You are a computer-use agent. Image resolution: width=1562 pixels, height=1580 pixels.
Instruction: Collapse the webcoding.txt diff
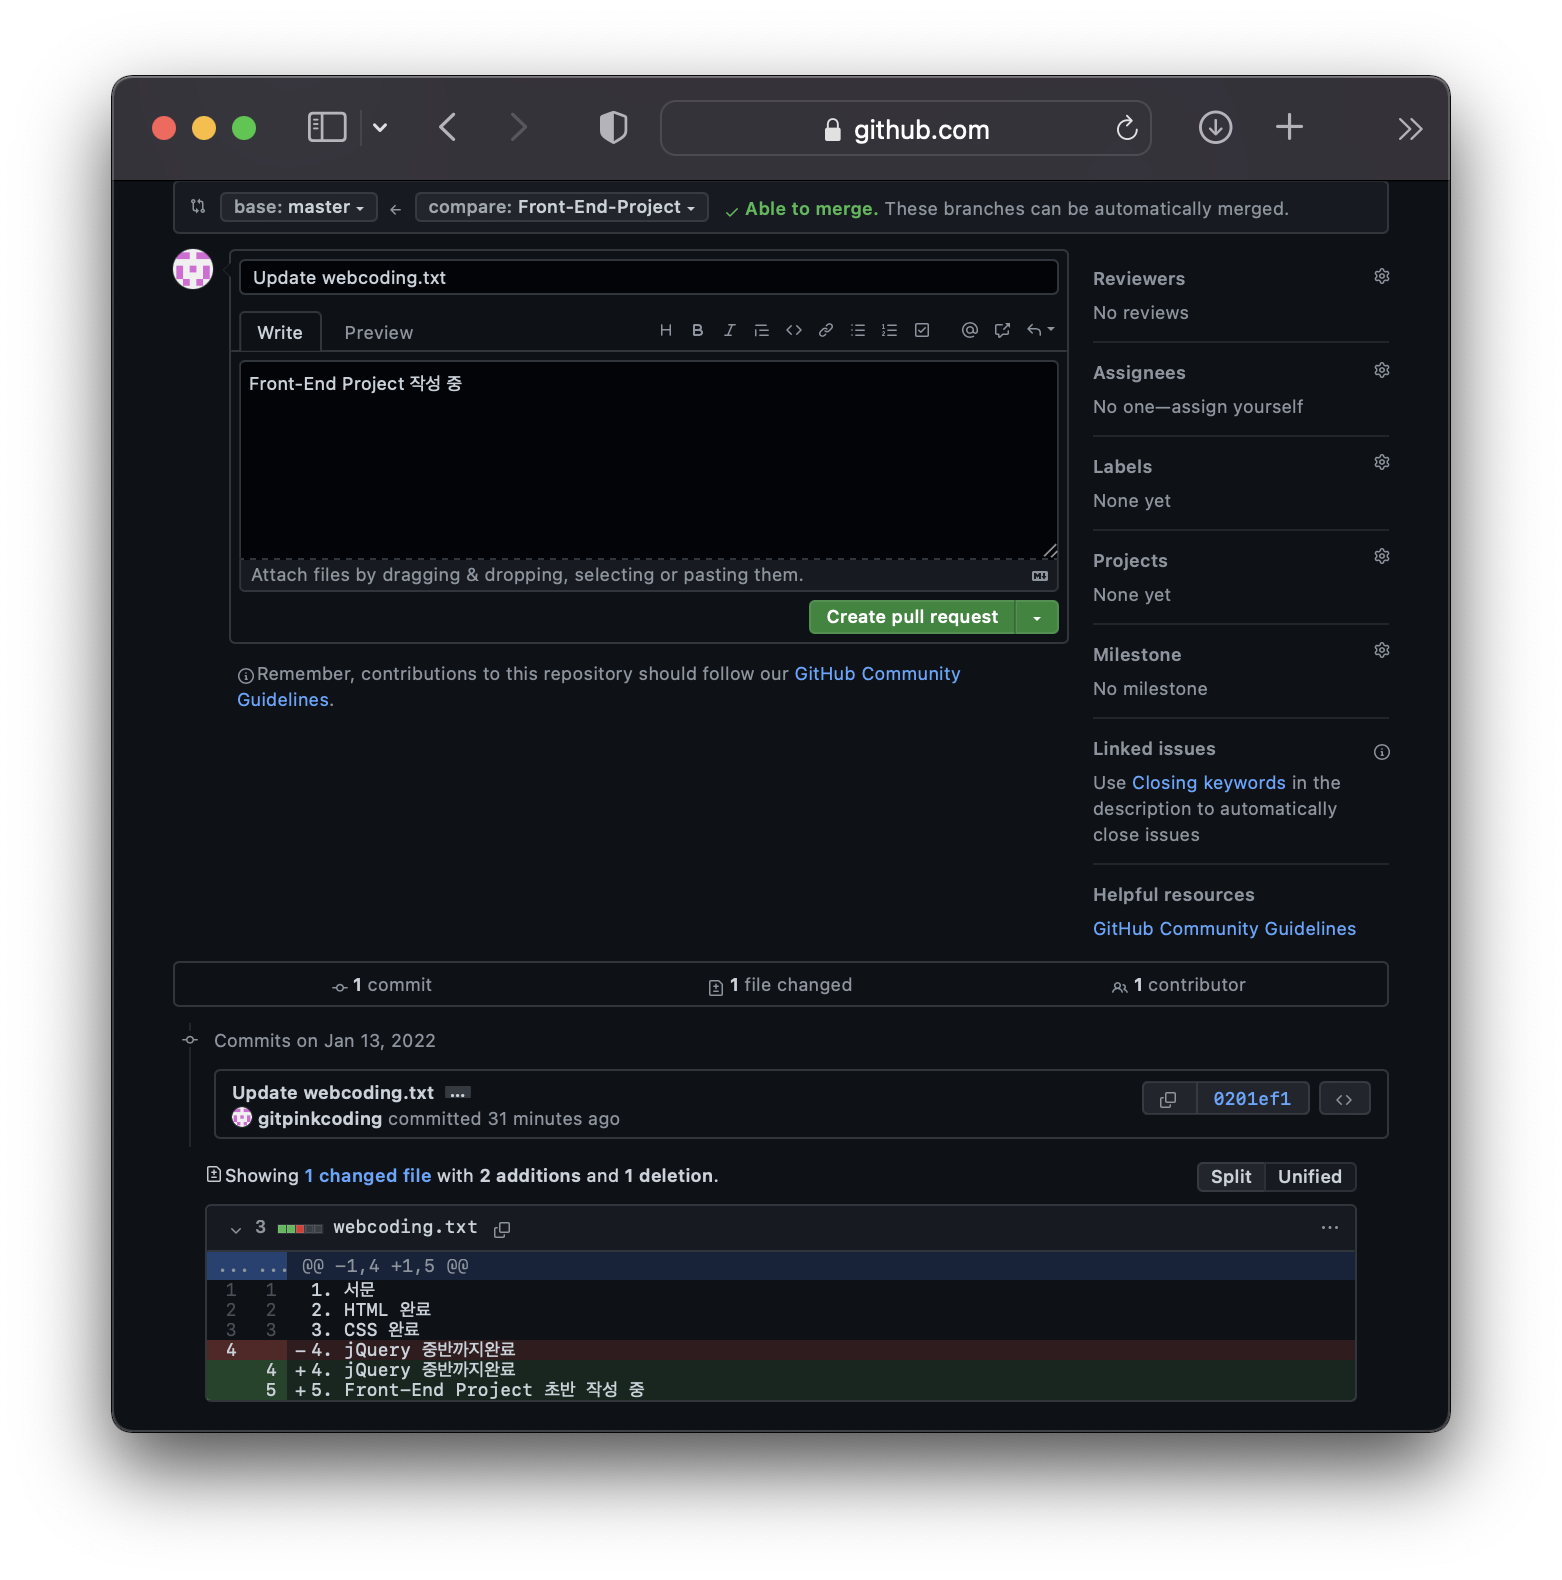[x=236, y=1229]
